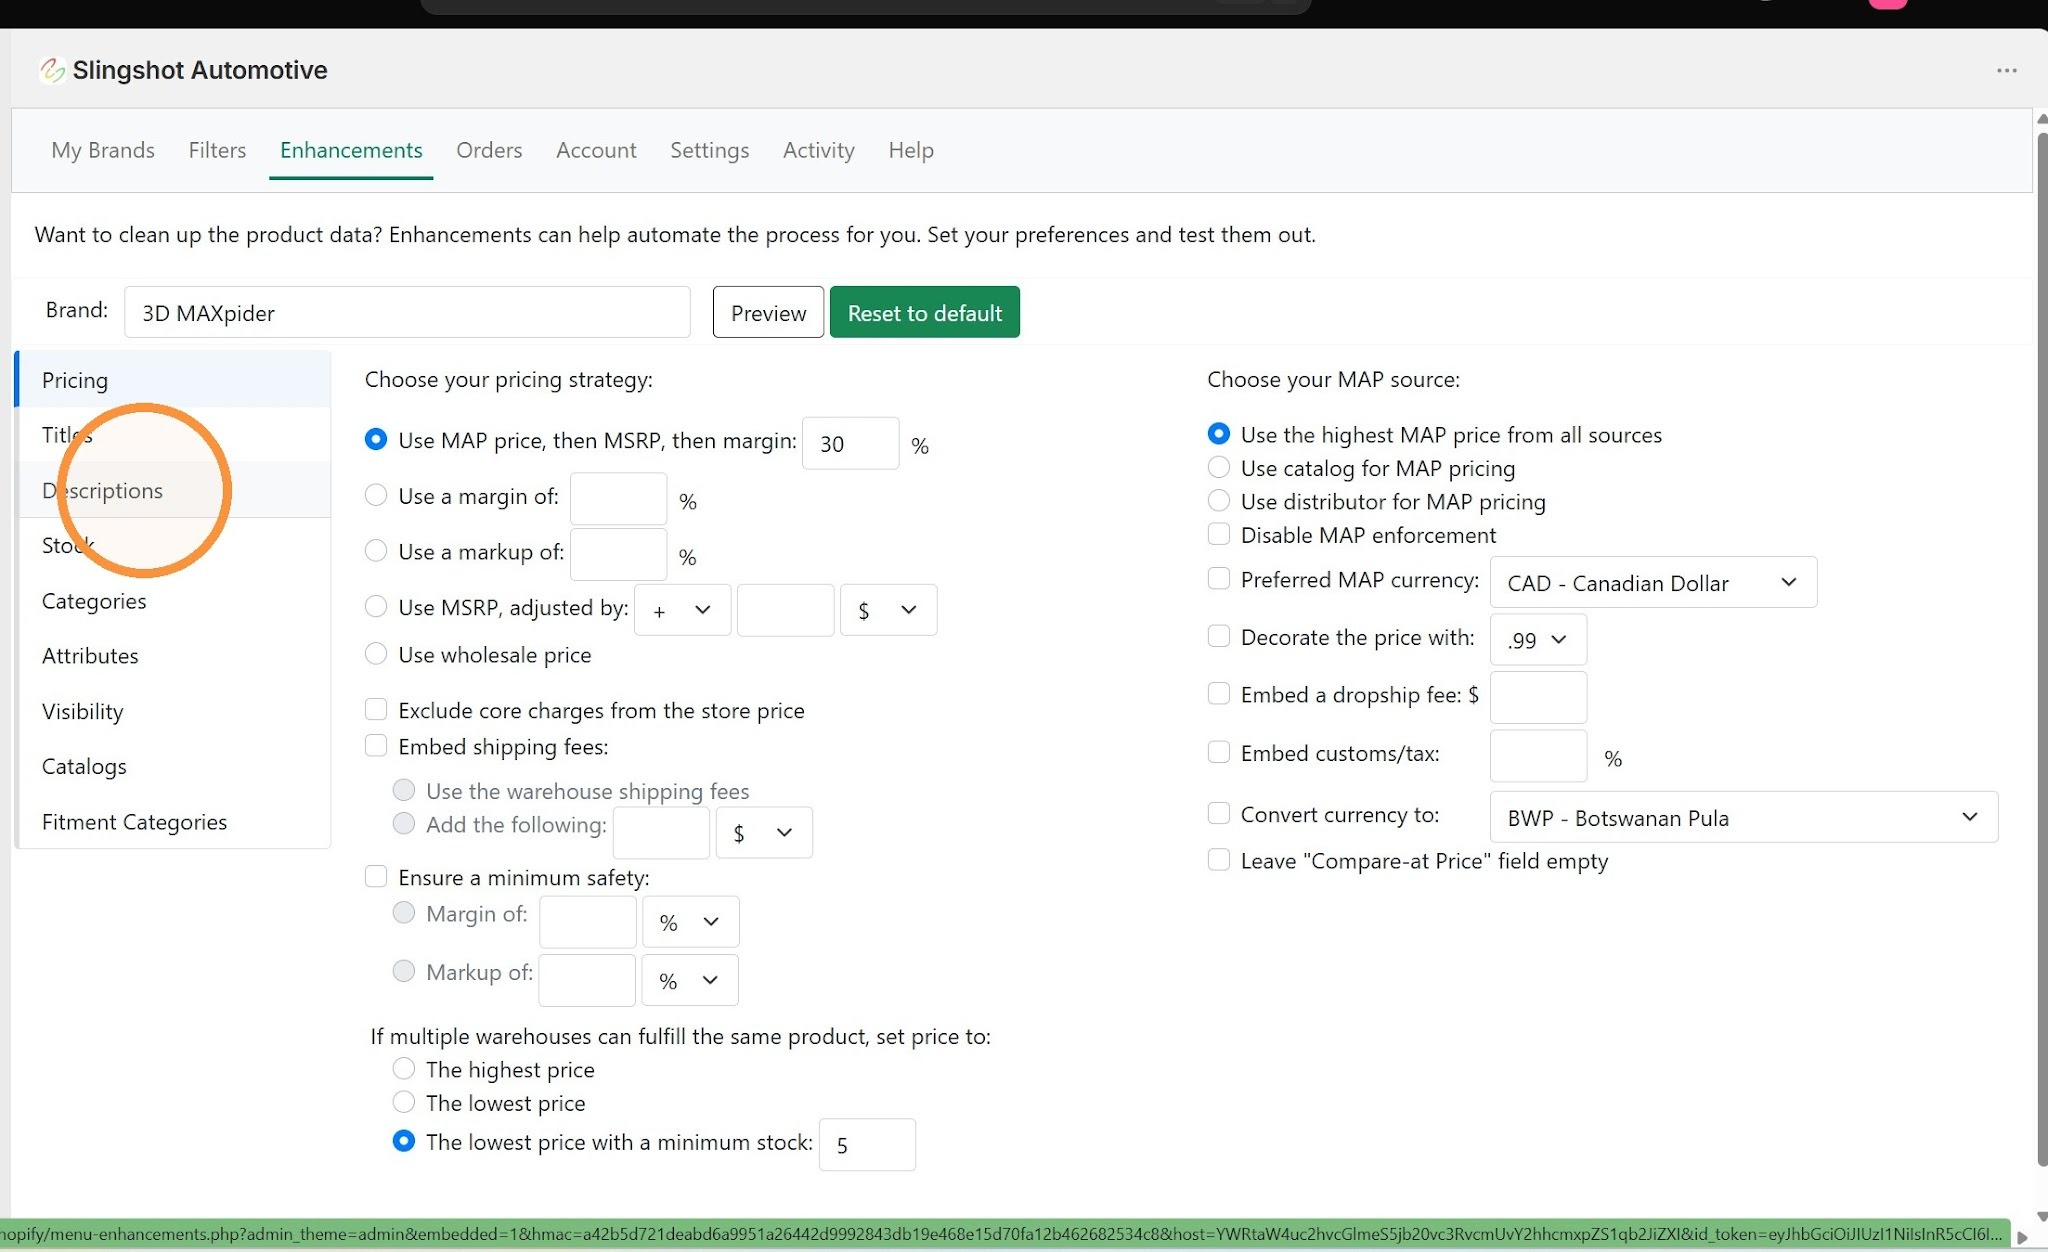Select The highest price radio
Image resolution: width=2048 pixels, height=1252 pixels.
404,1069
